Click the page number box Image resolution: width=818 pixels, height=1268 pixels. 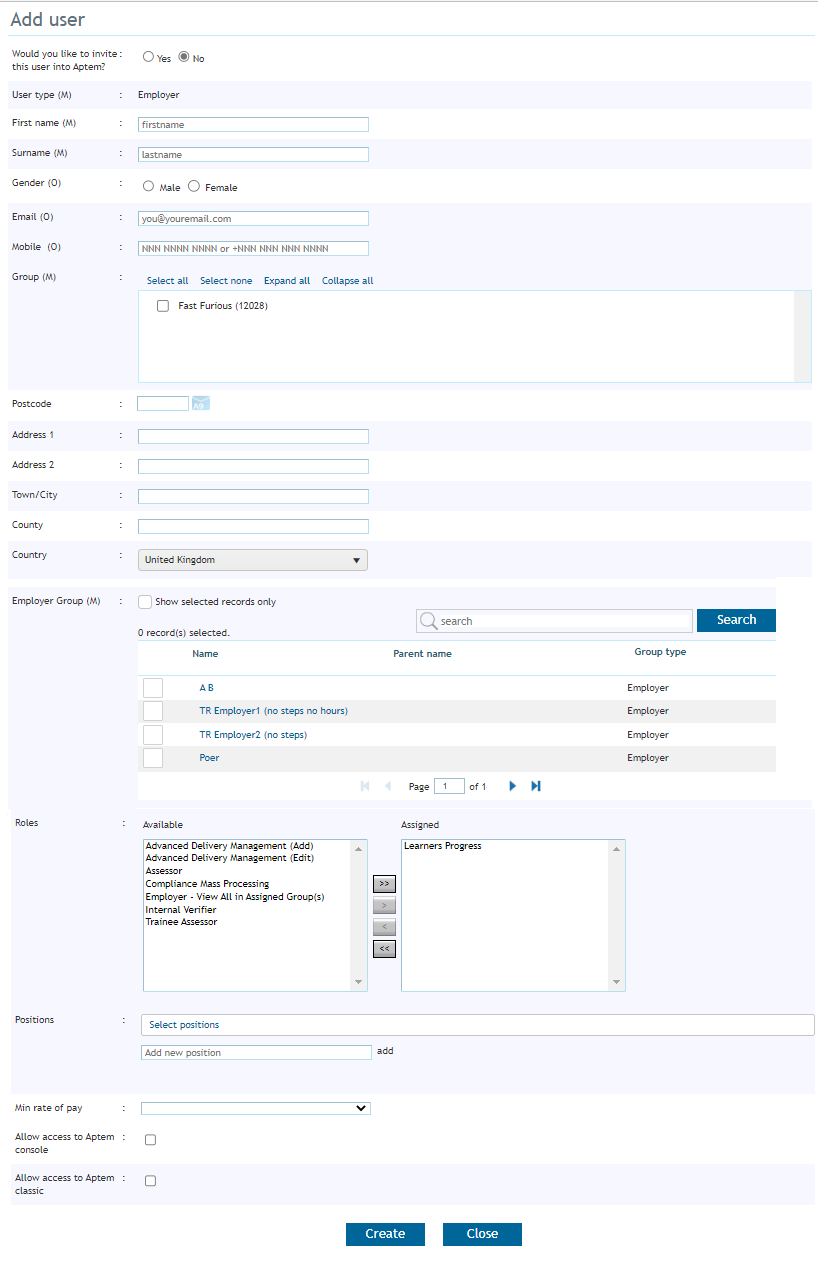click(x=449, y=786)
